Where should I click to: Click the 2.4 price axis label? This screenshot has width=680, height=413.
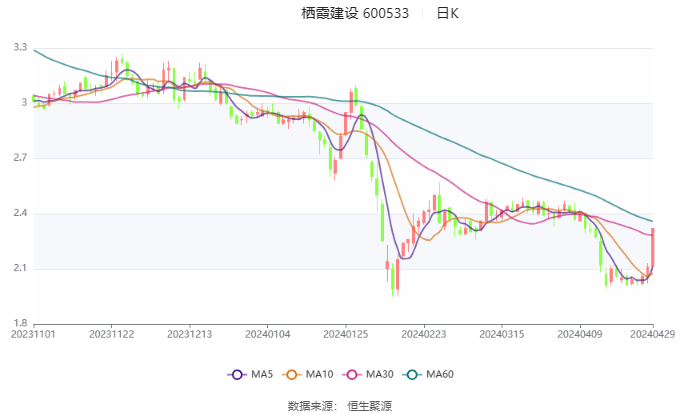click(x=20, y=213)
